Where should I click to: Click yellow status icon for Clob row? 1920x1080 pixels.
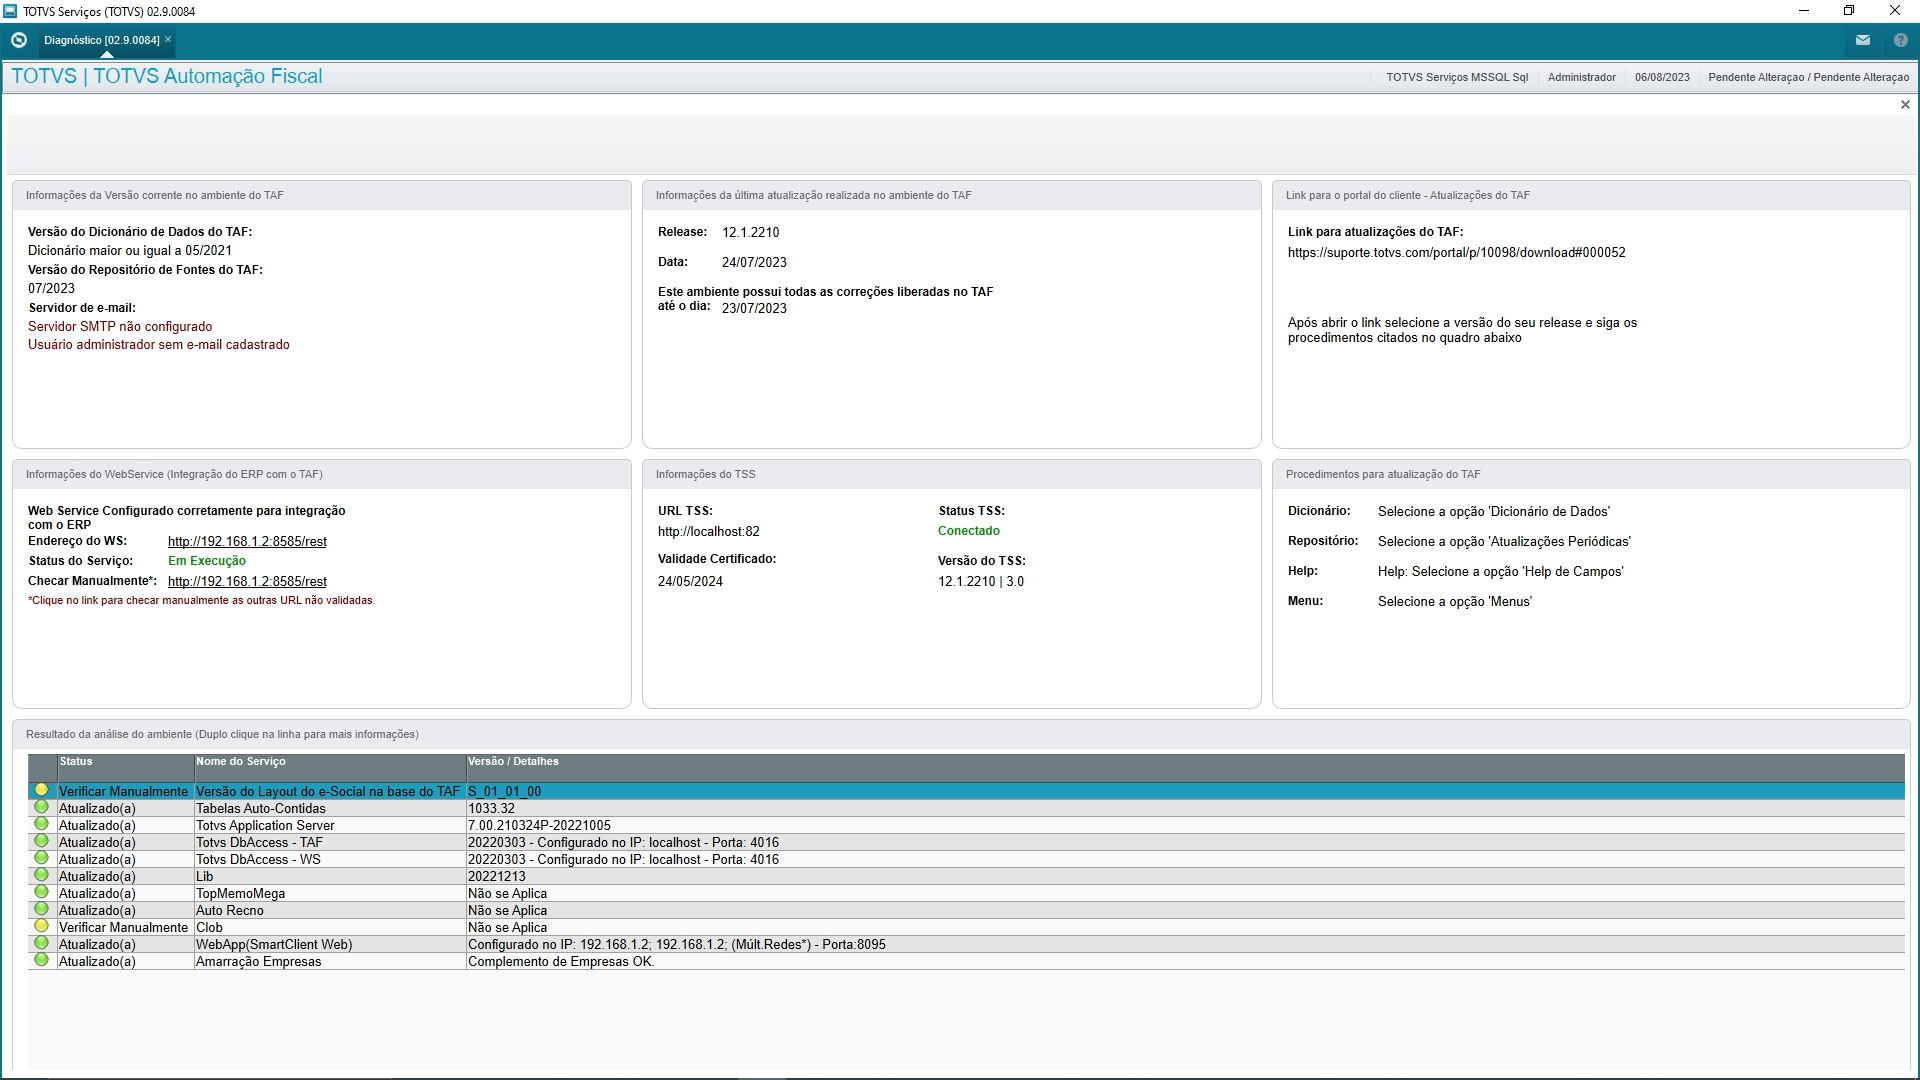point(41,926)
